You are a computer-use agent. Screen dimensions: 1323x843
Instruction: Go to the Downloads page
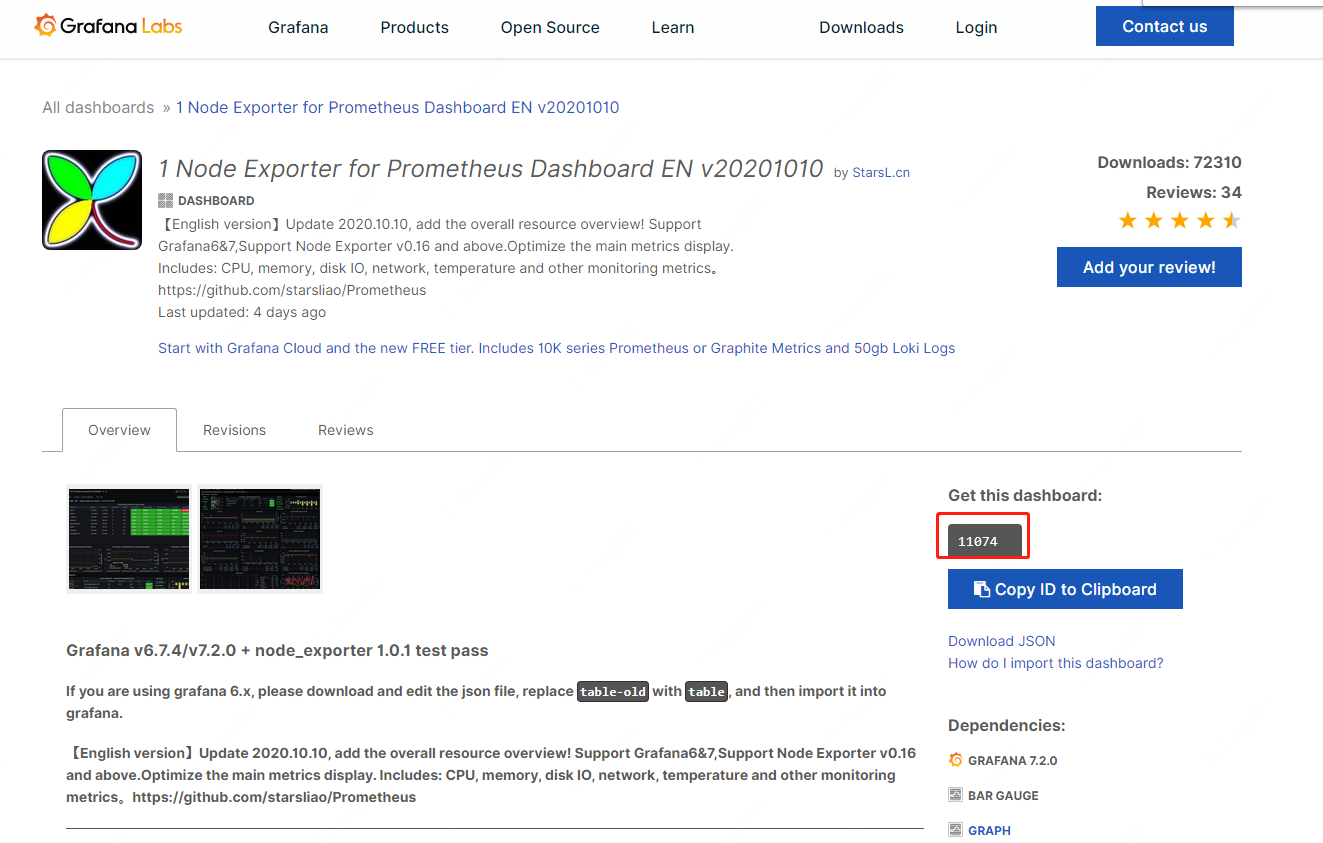(x=861, y=27)
